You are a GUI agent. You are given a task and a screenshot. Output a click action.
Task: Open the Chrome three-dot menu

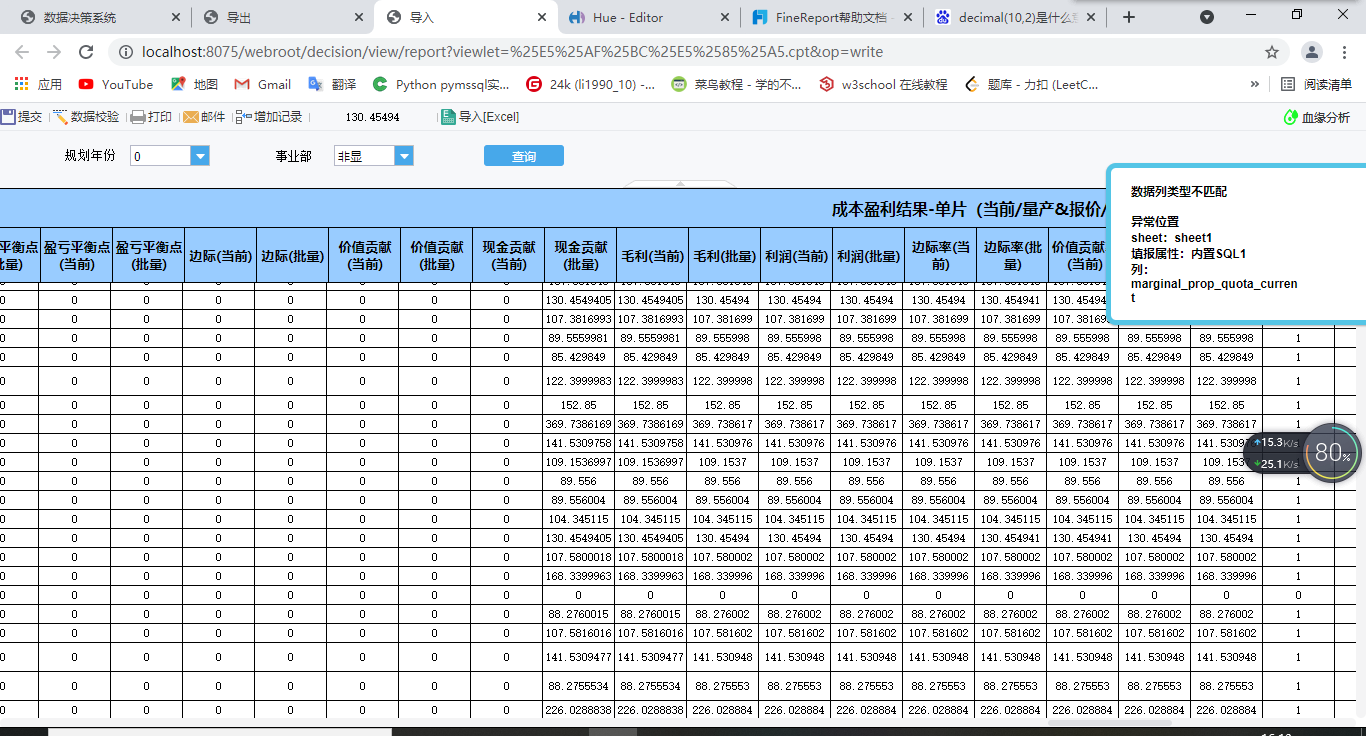(x=1345, y=52)
